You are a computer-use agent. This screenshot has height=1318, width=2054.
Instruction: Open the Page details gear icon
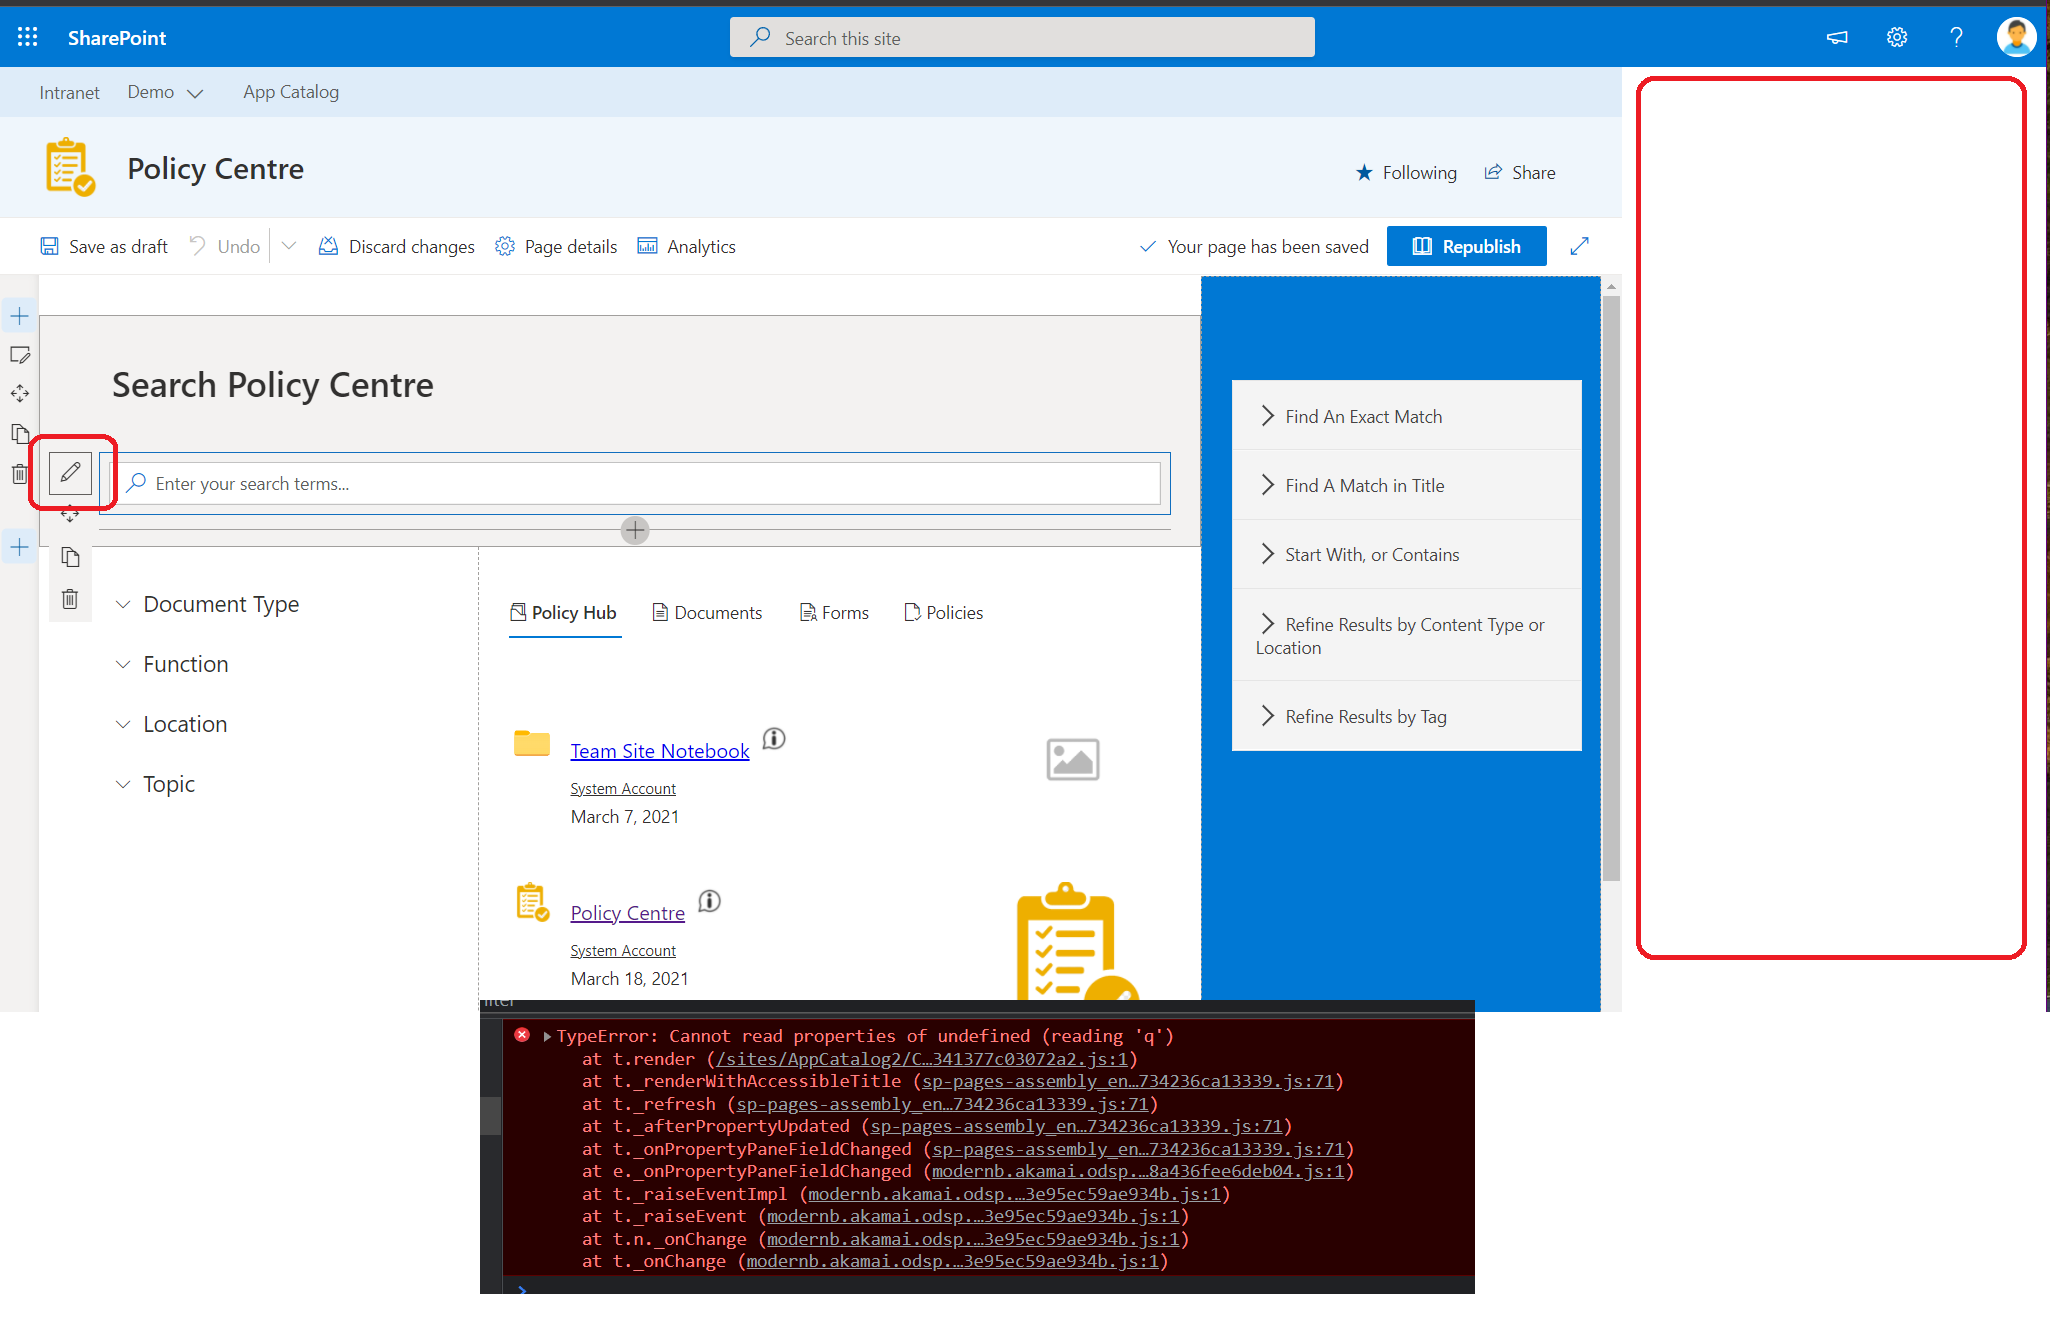(505, 246)
